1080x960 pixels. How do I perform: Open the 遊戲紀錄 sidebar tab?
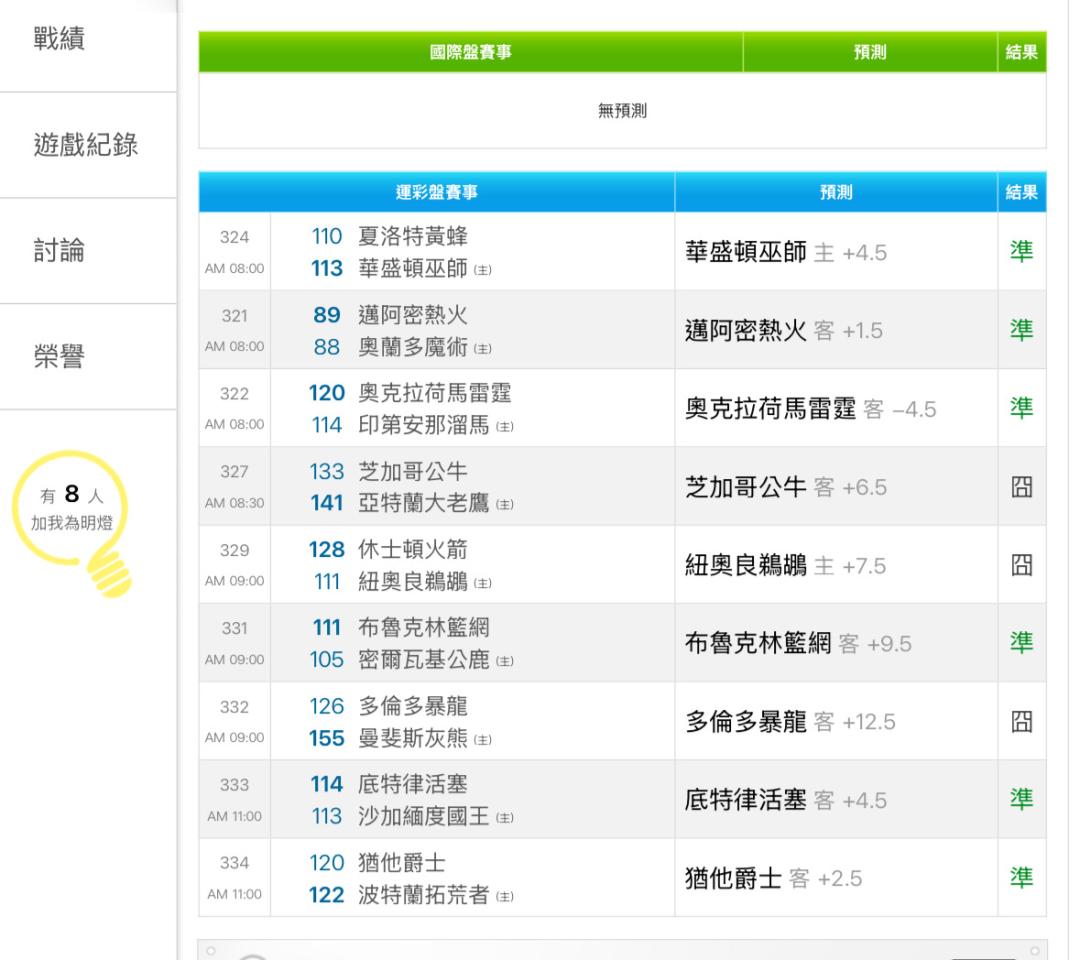pos(86,145)
